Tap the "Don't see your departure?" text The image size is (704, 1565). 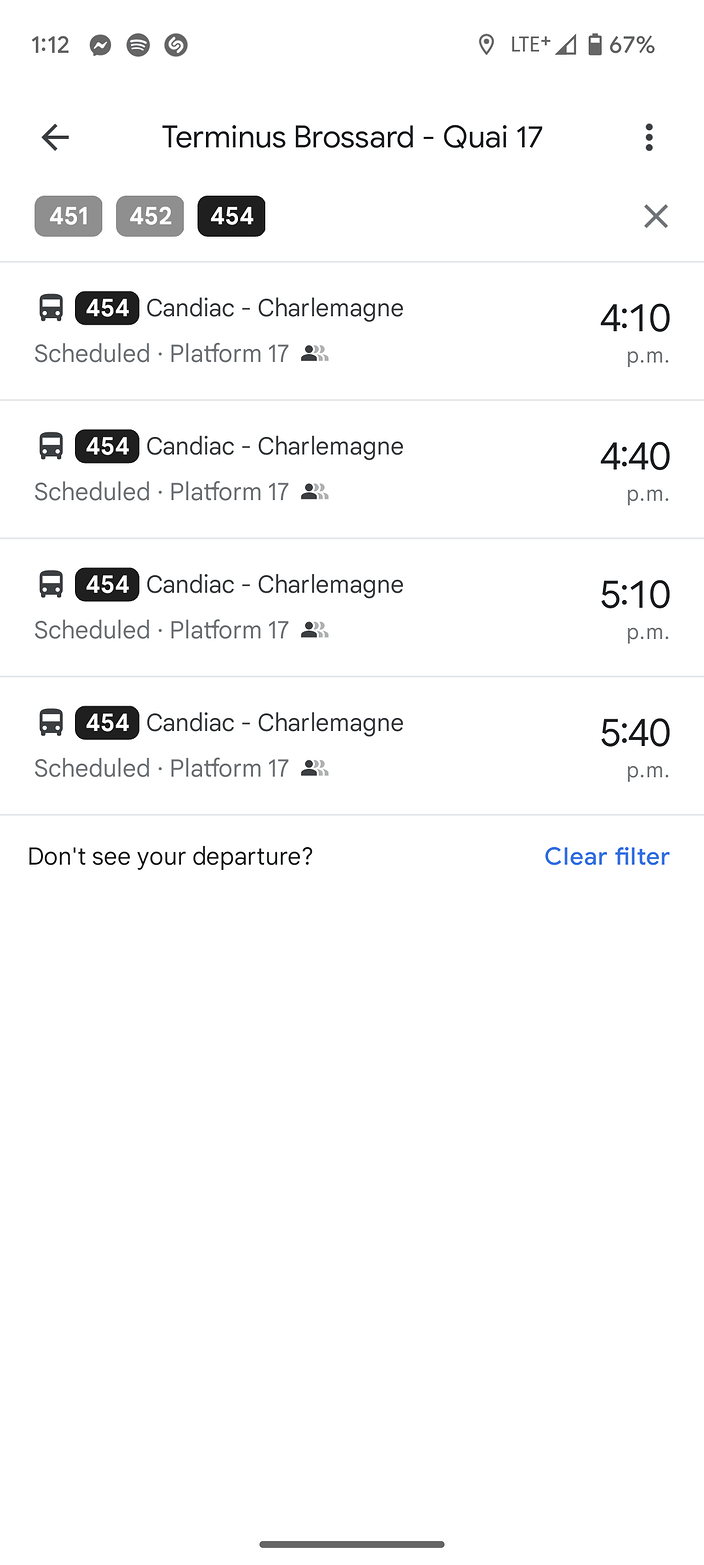point(170,856)
